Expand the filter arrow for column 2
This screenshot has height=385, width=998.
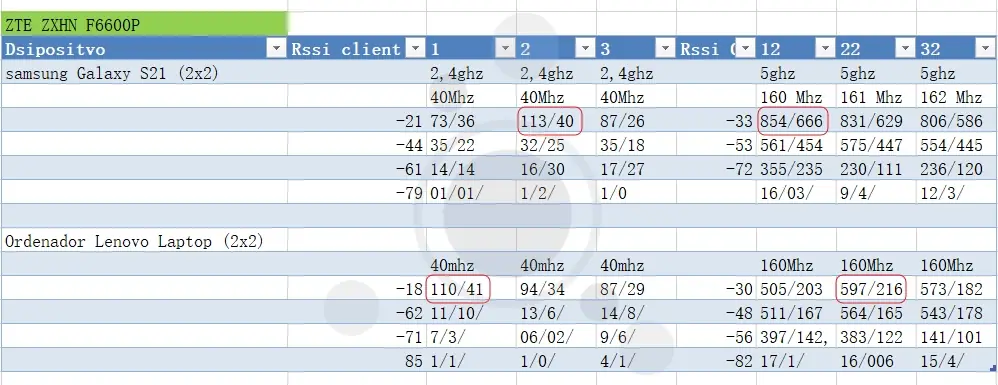coord(585,48)
